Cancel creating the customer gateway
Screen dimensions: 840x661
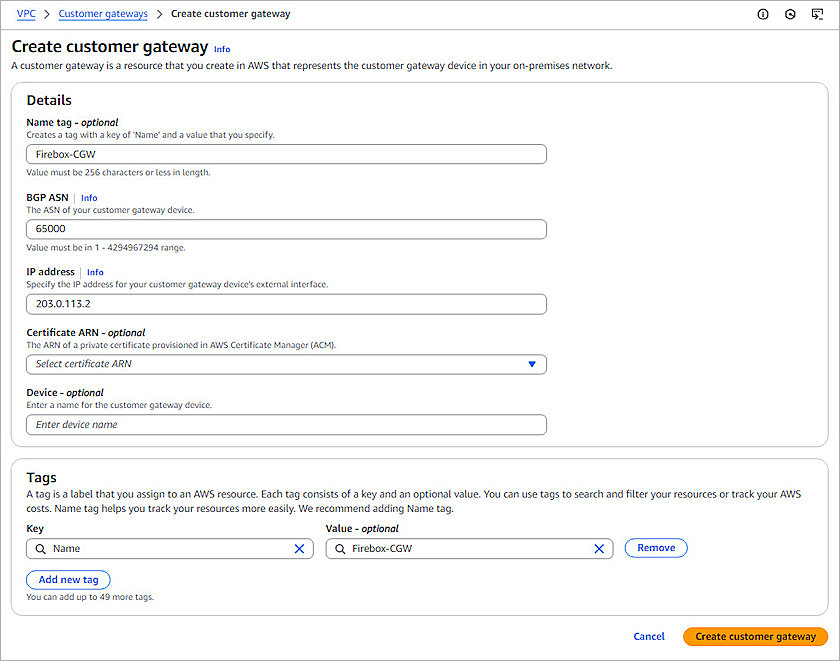pos(649,636)
